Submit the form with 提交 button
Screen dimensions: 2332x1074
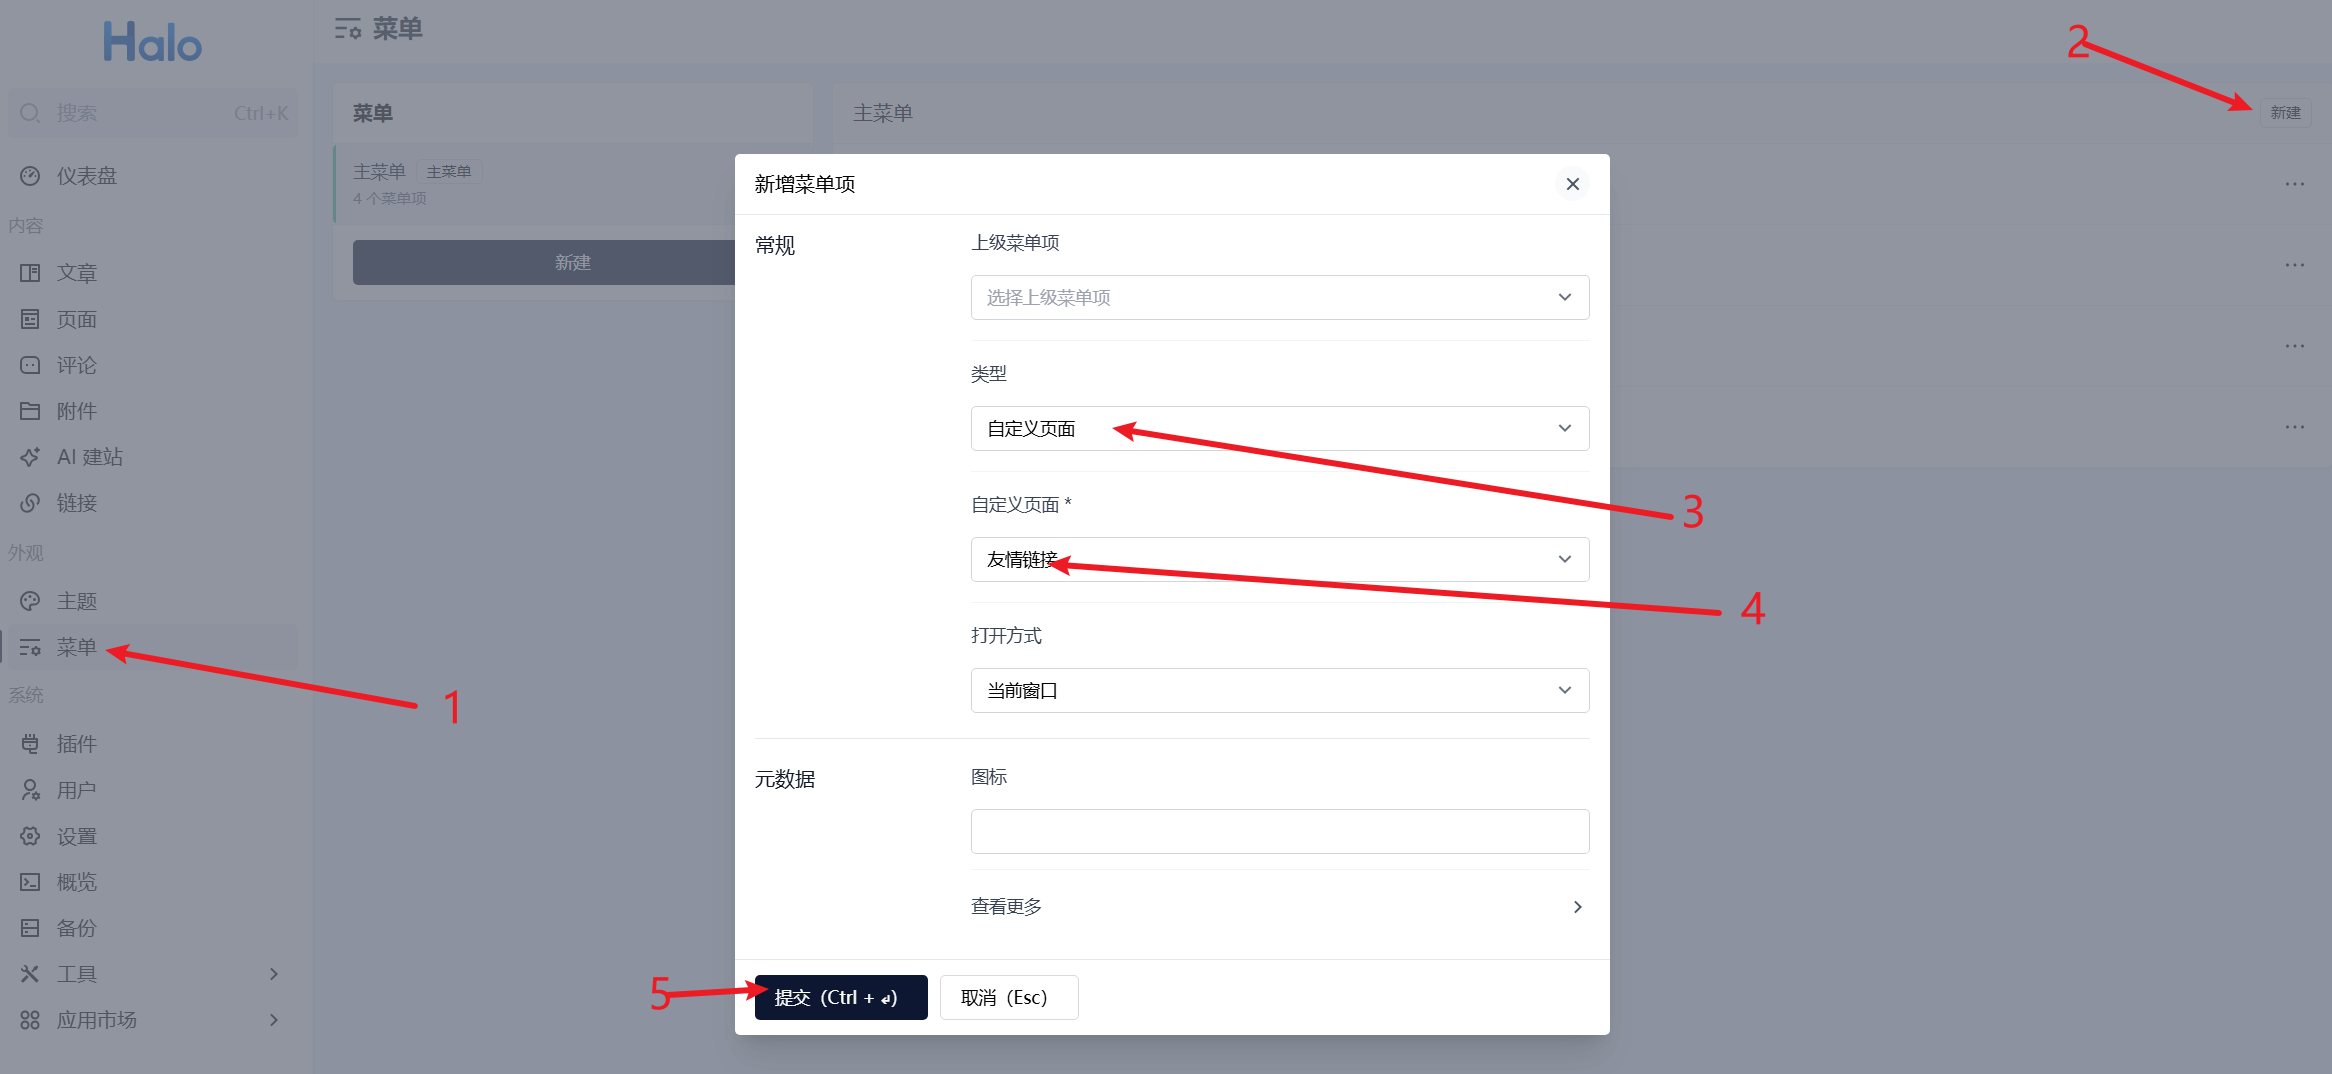click(840, 998)
